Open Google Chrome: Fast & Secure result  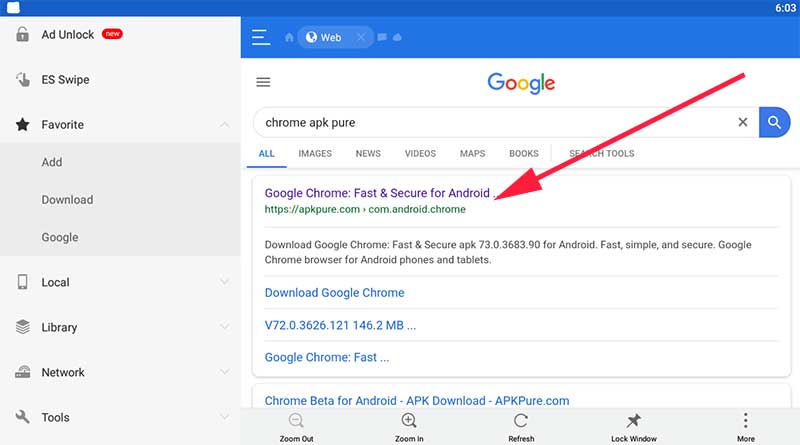click(379, 193)
